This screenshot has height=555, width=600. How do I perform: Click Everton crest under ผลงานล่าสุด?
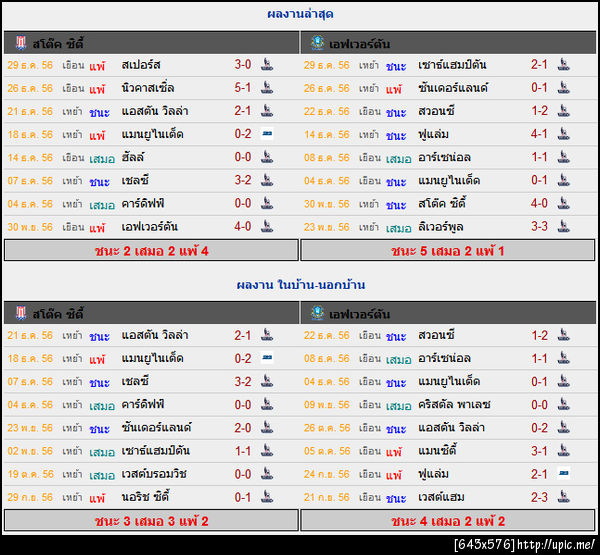coord(317,43)
